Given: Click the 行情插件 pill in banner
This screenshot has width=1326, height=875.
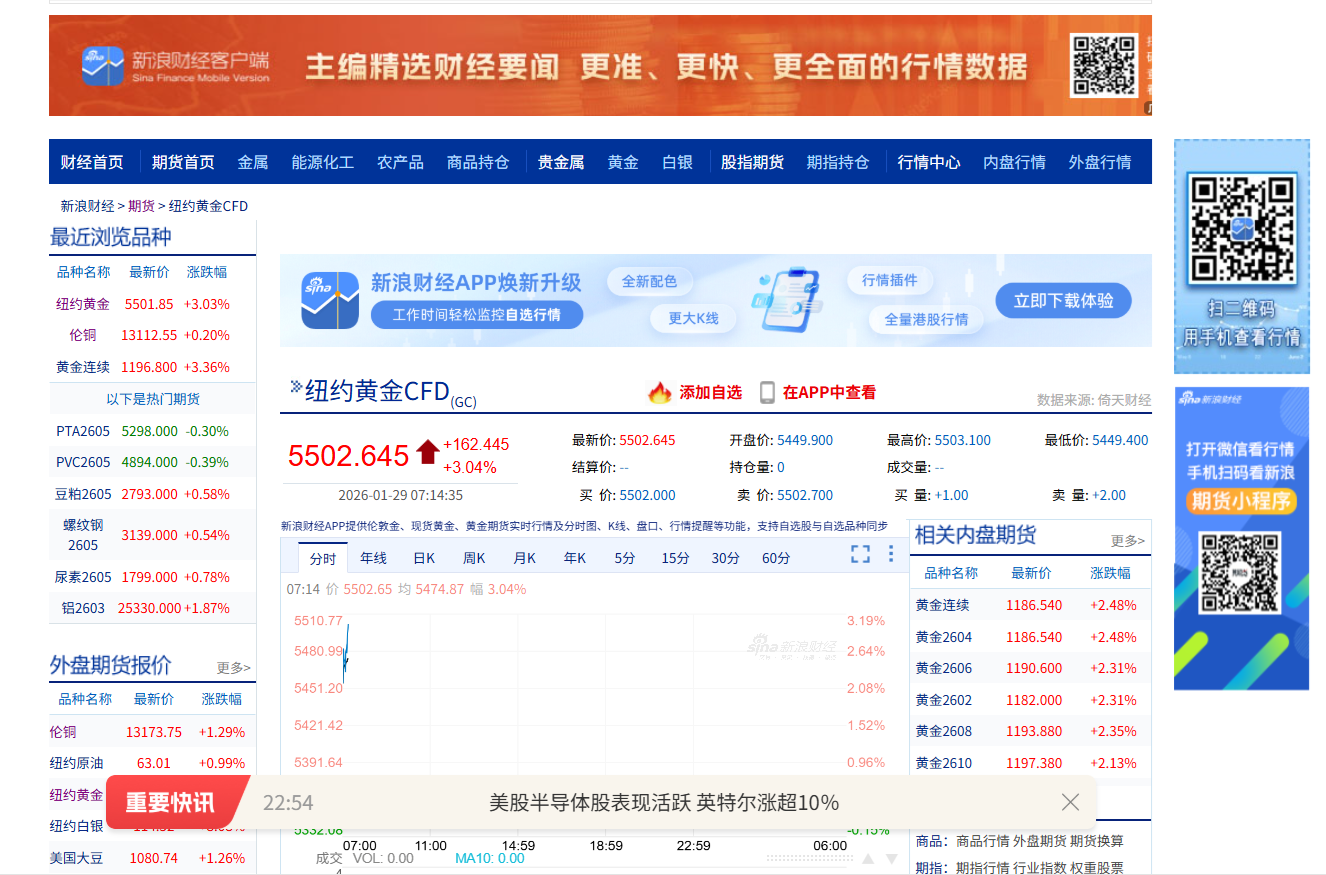Looking at the screenshot, I should pos(890,280).
